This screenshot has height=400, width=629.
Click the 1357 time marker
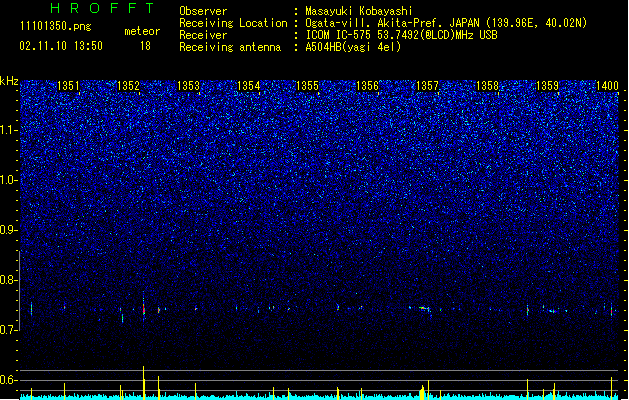tap(427, 86)
